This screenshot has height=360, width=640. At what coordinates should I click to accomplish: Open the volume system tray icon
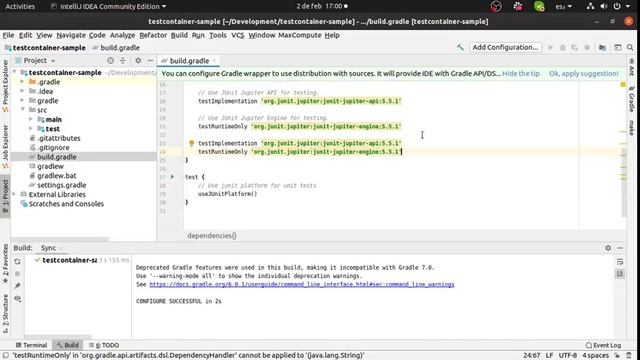[604, 6]
